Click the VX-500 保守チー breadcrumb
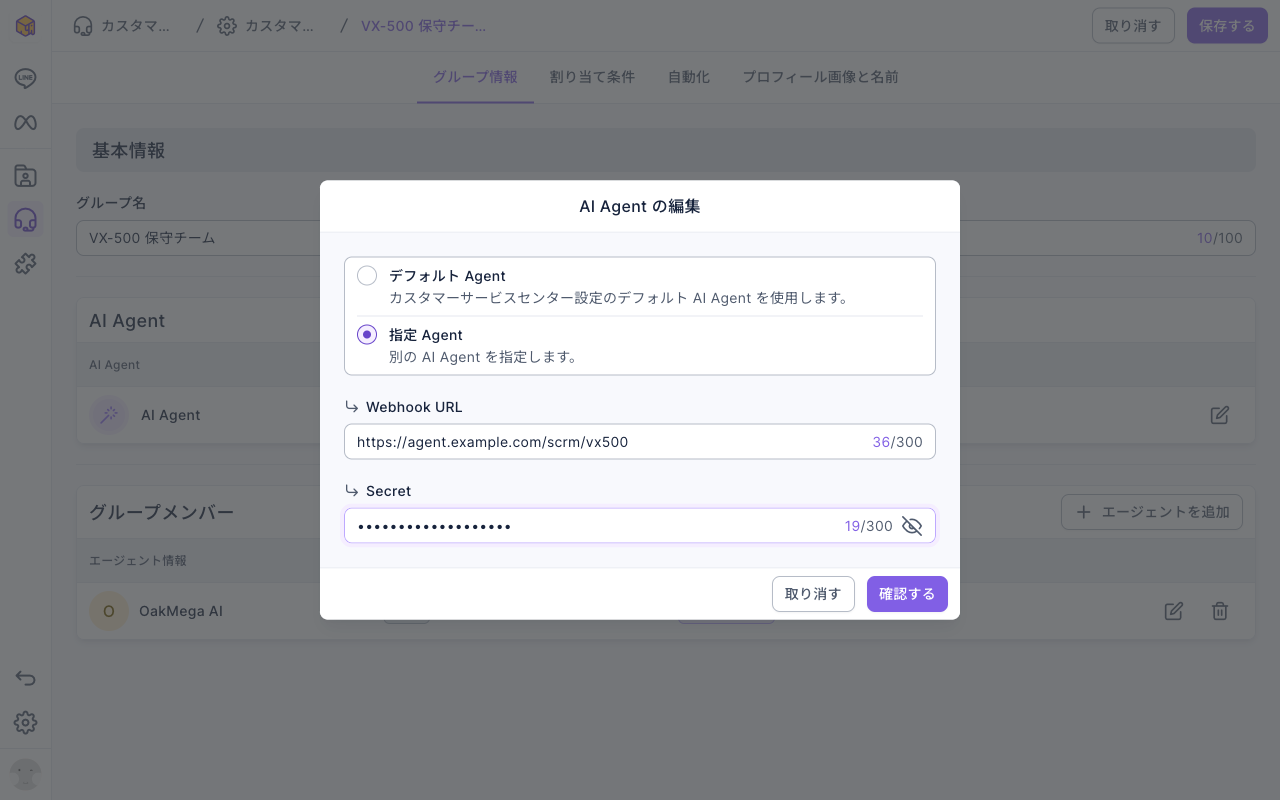Screen dimensions: 1280x800 click(424, 26)
